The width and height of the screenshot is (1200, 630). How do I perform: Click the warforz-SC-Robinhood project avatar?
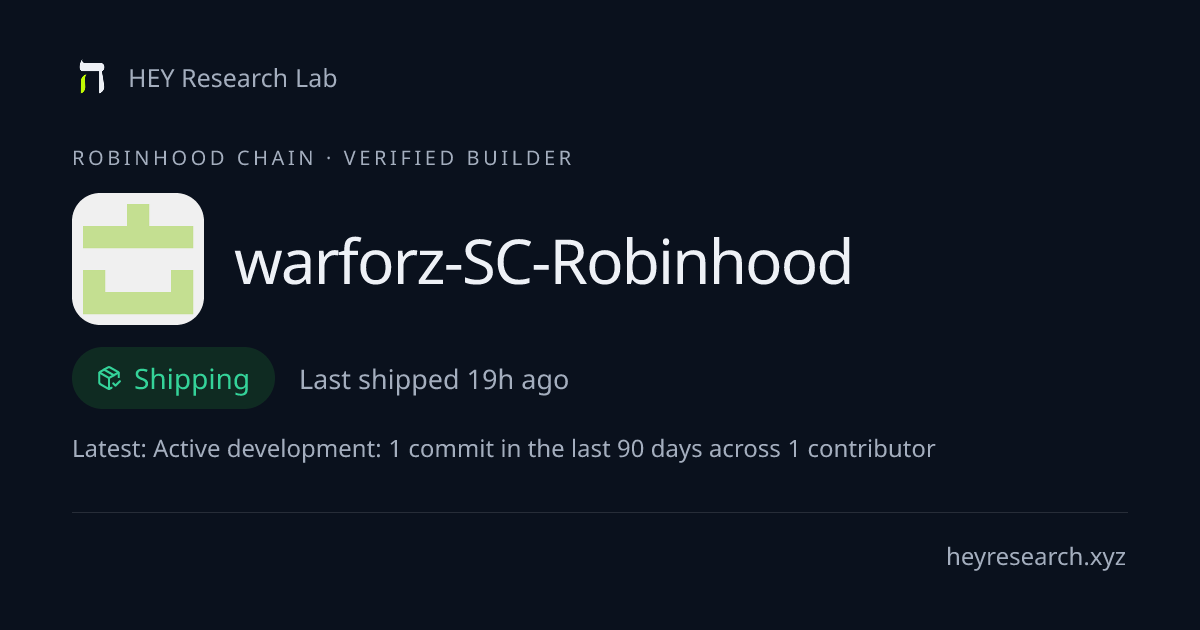pos(138,259)
